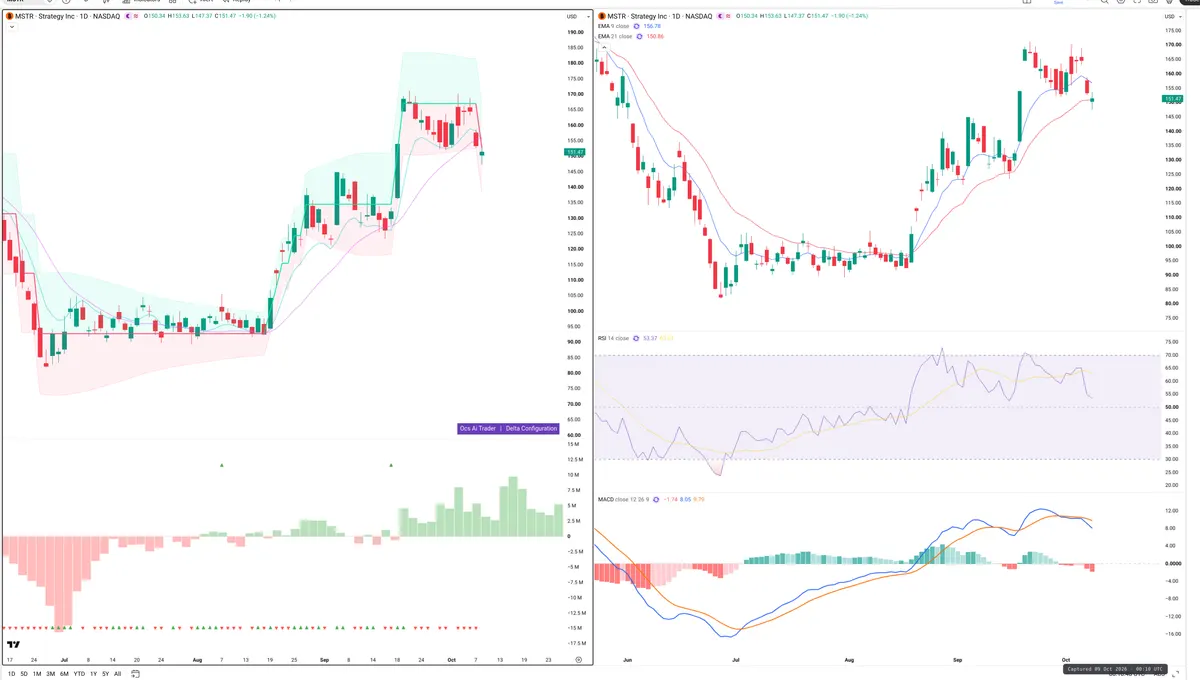This screenshot has height=680, width=1200.
Task: Set range to 5D
Action: 24,674
